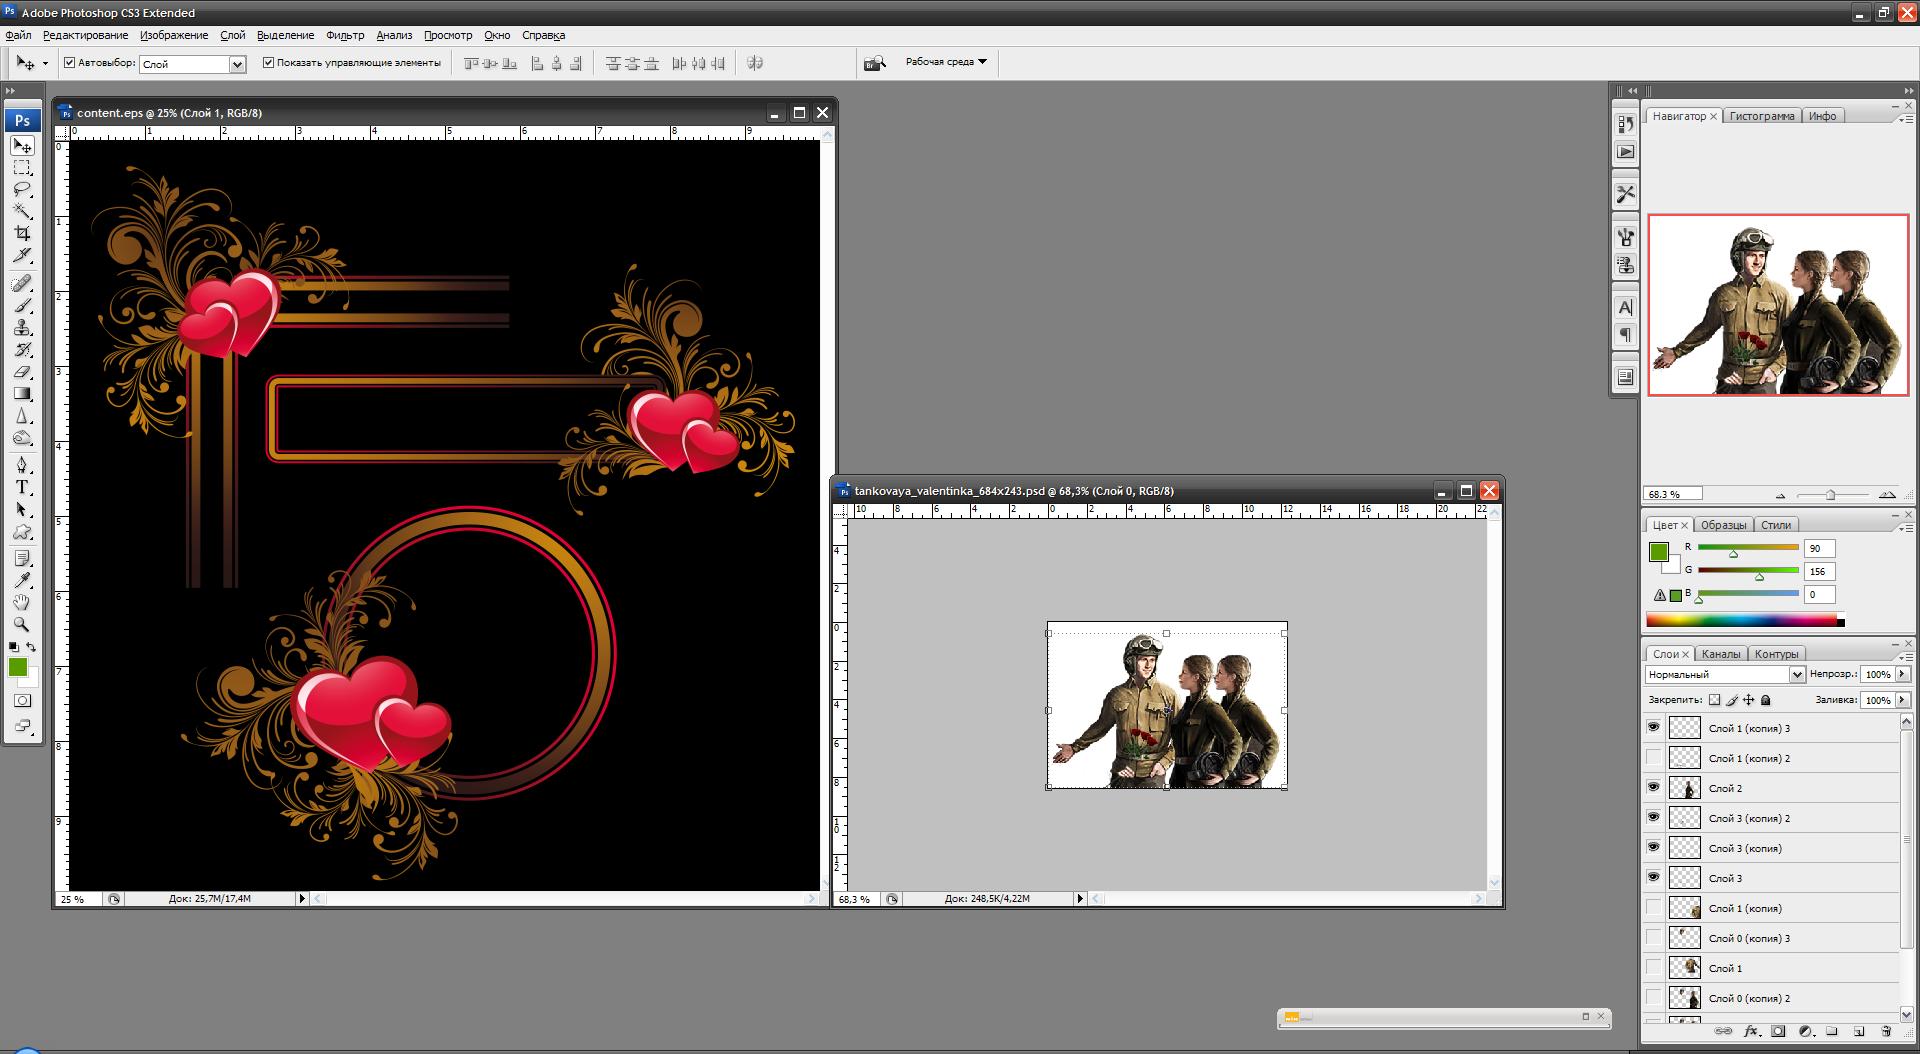Viewport: 1920px width, 1054px height.
Task: Select the Magic Wand tool
Action: coord(22,211)
